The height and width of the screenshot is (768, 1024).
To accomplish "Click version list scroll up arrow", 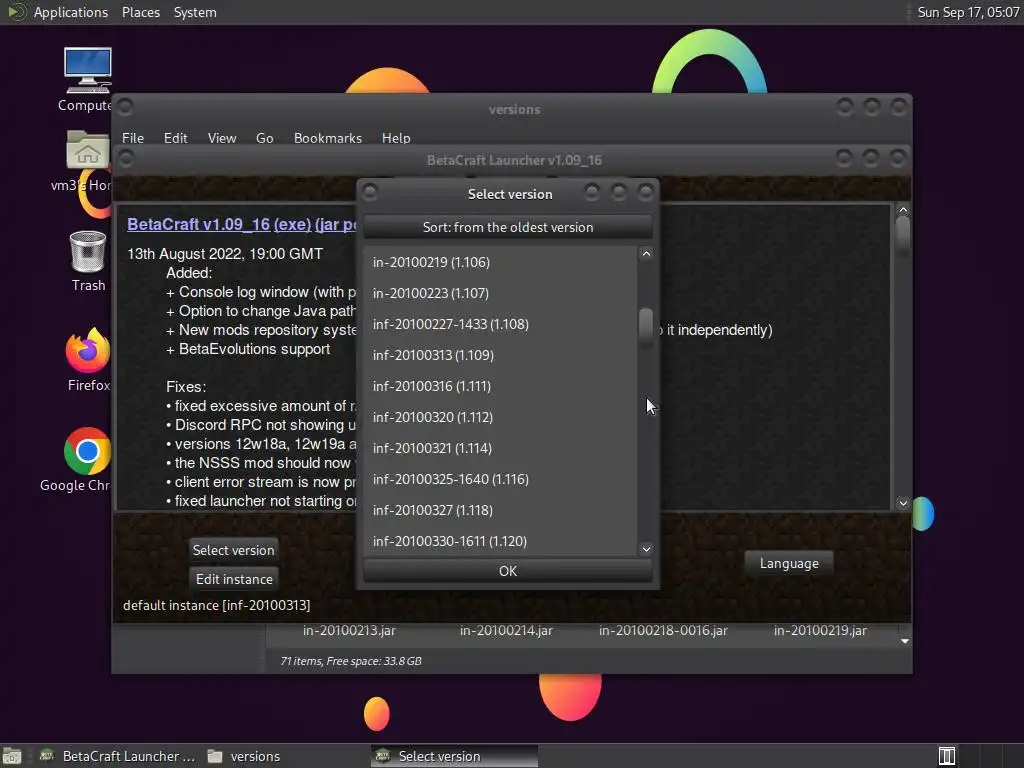I will pos(646,253).
